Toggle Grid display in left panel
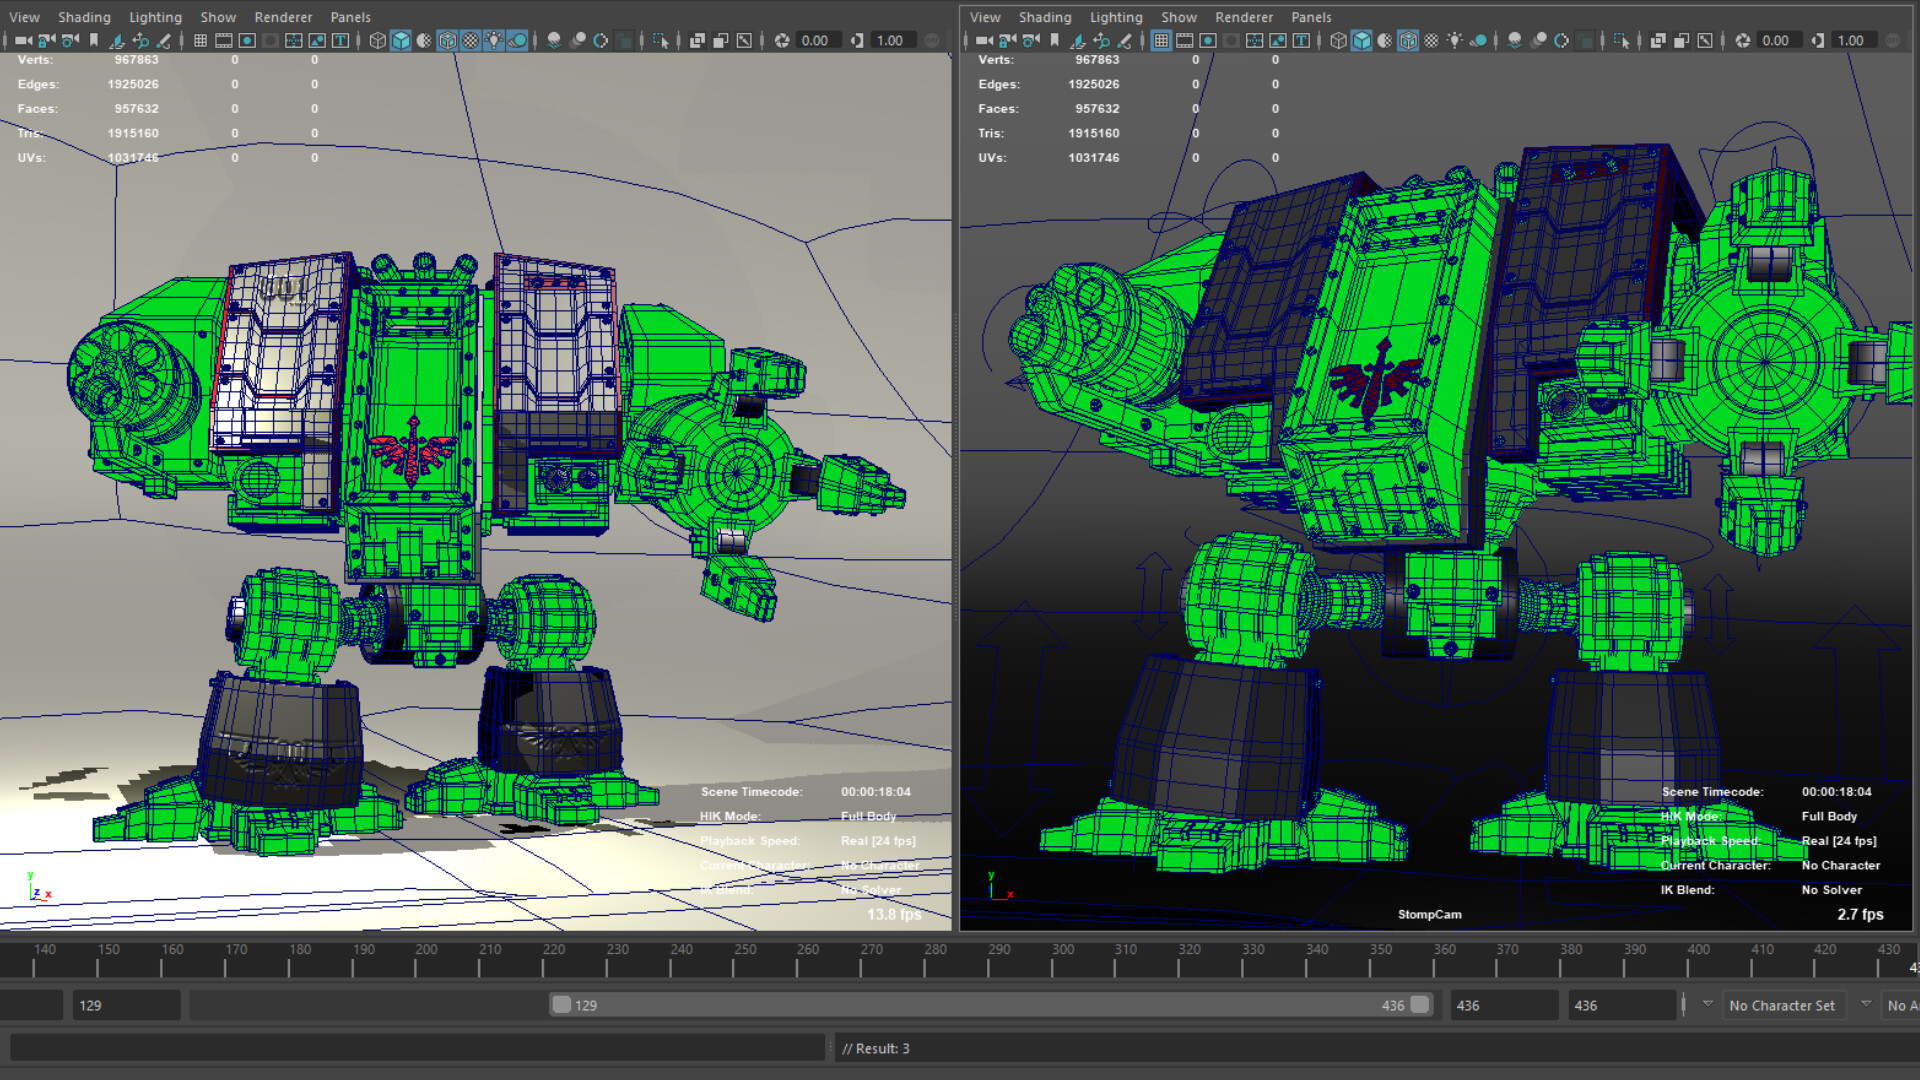 tap(200, 40)
